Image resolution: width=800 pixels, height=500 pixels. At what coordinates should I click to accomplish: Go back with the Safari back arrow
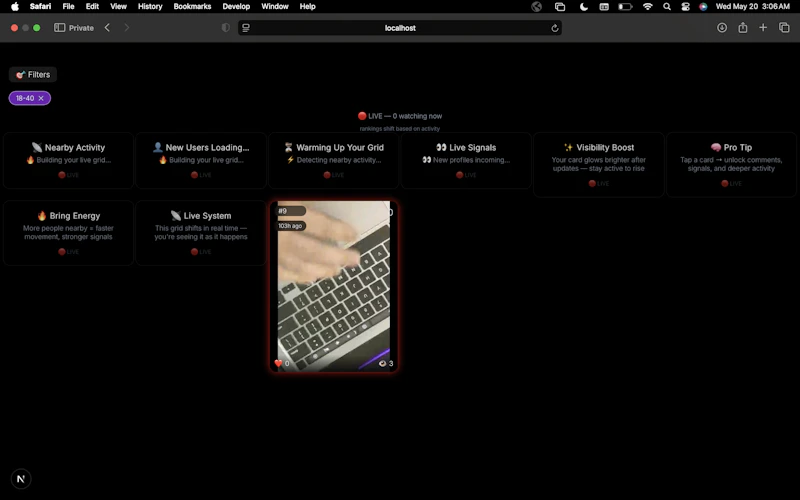tap(107, 28)
